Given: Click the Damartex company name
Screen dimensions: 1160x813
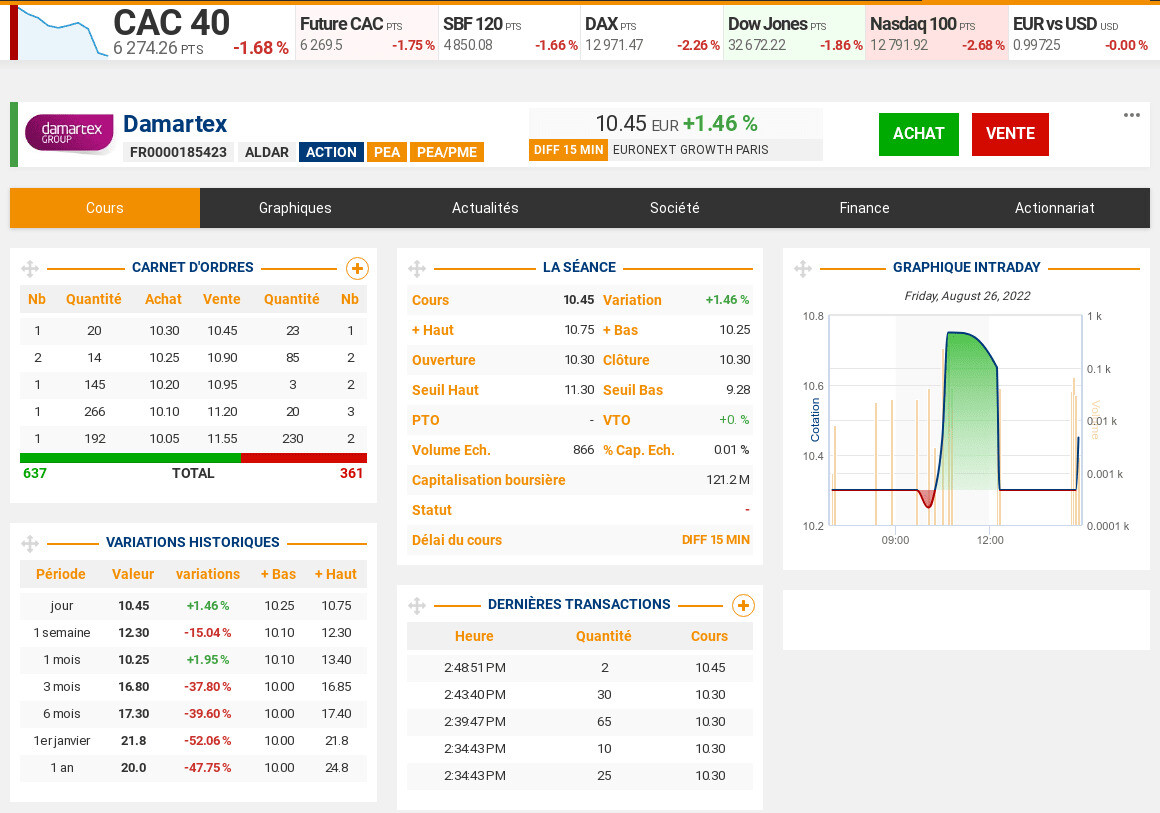Looking at the screenshot, I should [175, 124].
